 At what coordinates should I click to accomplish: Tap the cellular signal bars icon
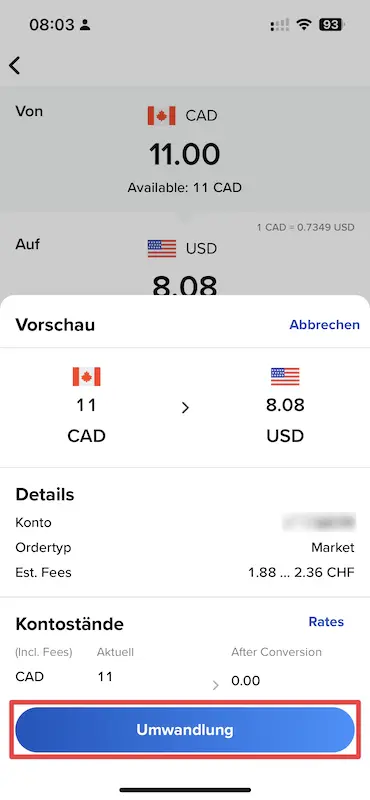pos(280,24)
